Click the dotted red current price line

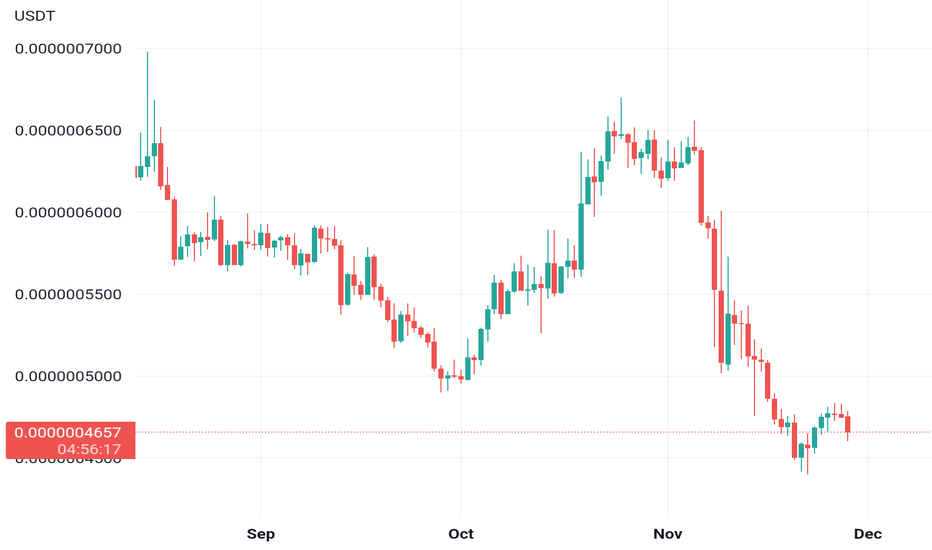533,432
